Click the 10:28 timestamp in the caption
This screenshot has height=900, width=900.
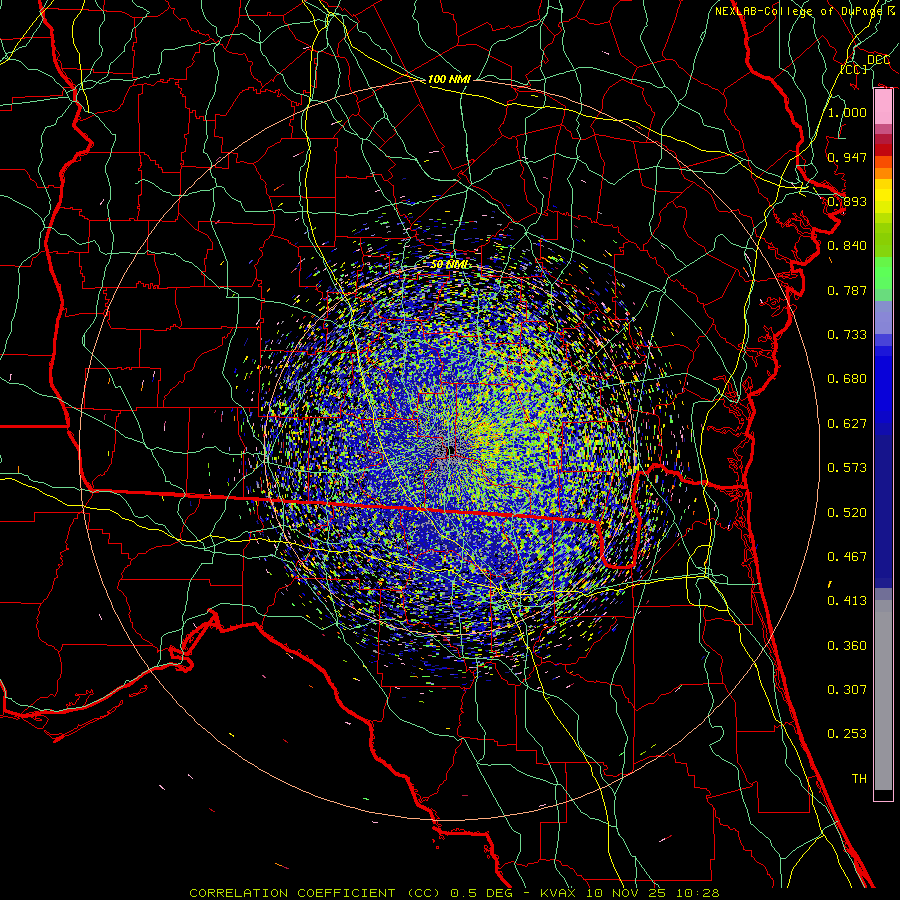697,893
